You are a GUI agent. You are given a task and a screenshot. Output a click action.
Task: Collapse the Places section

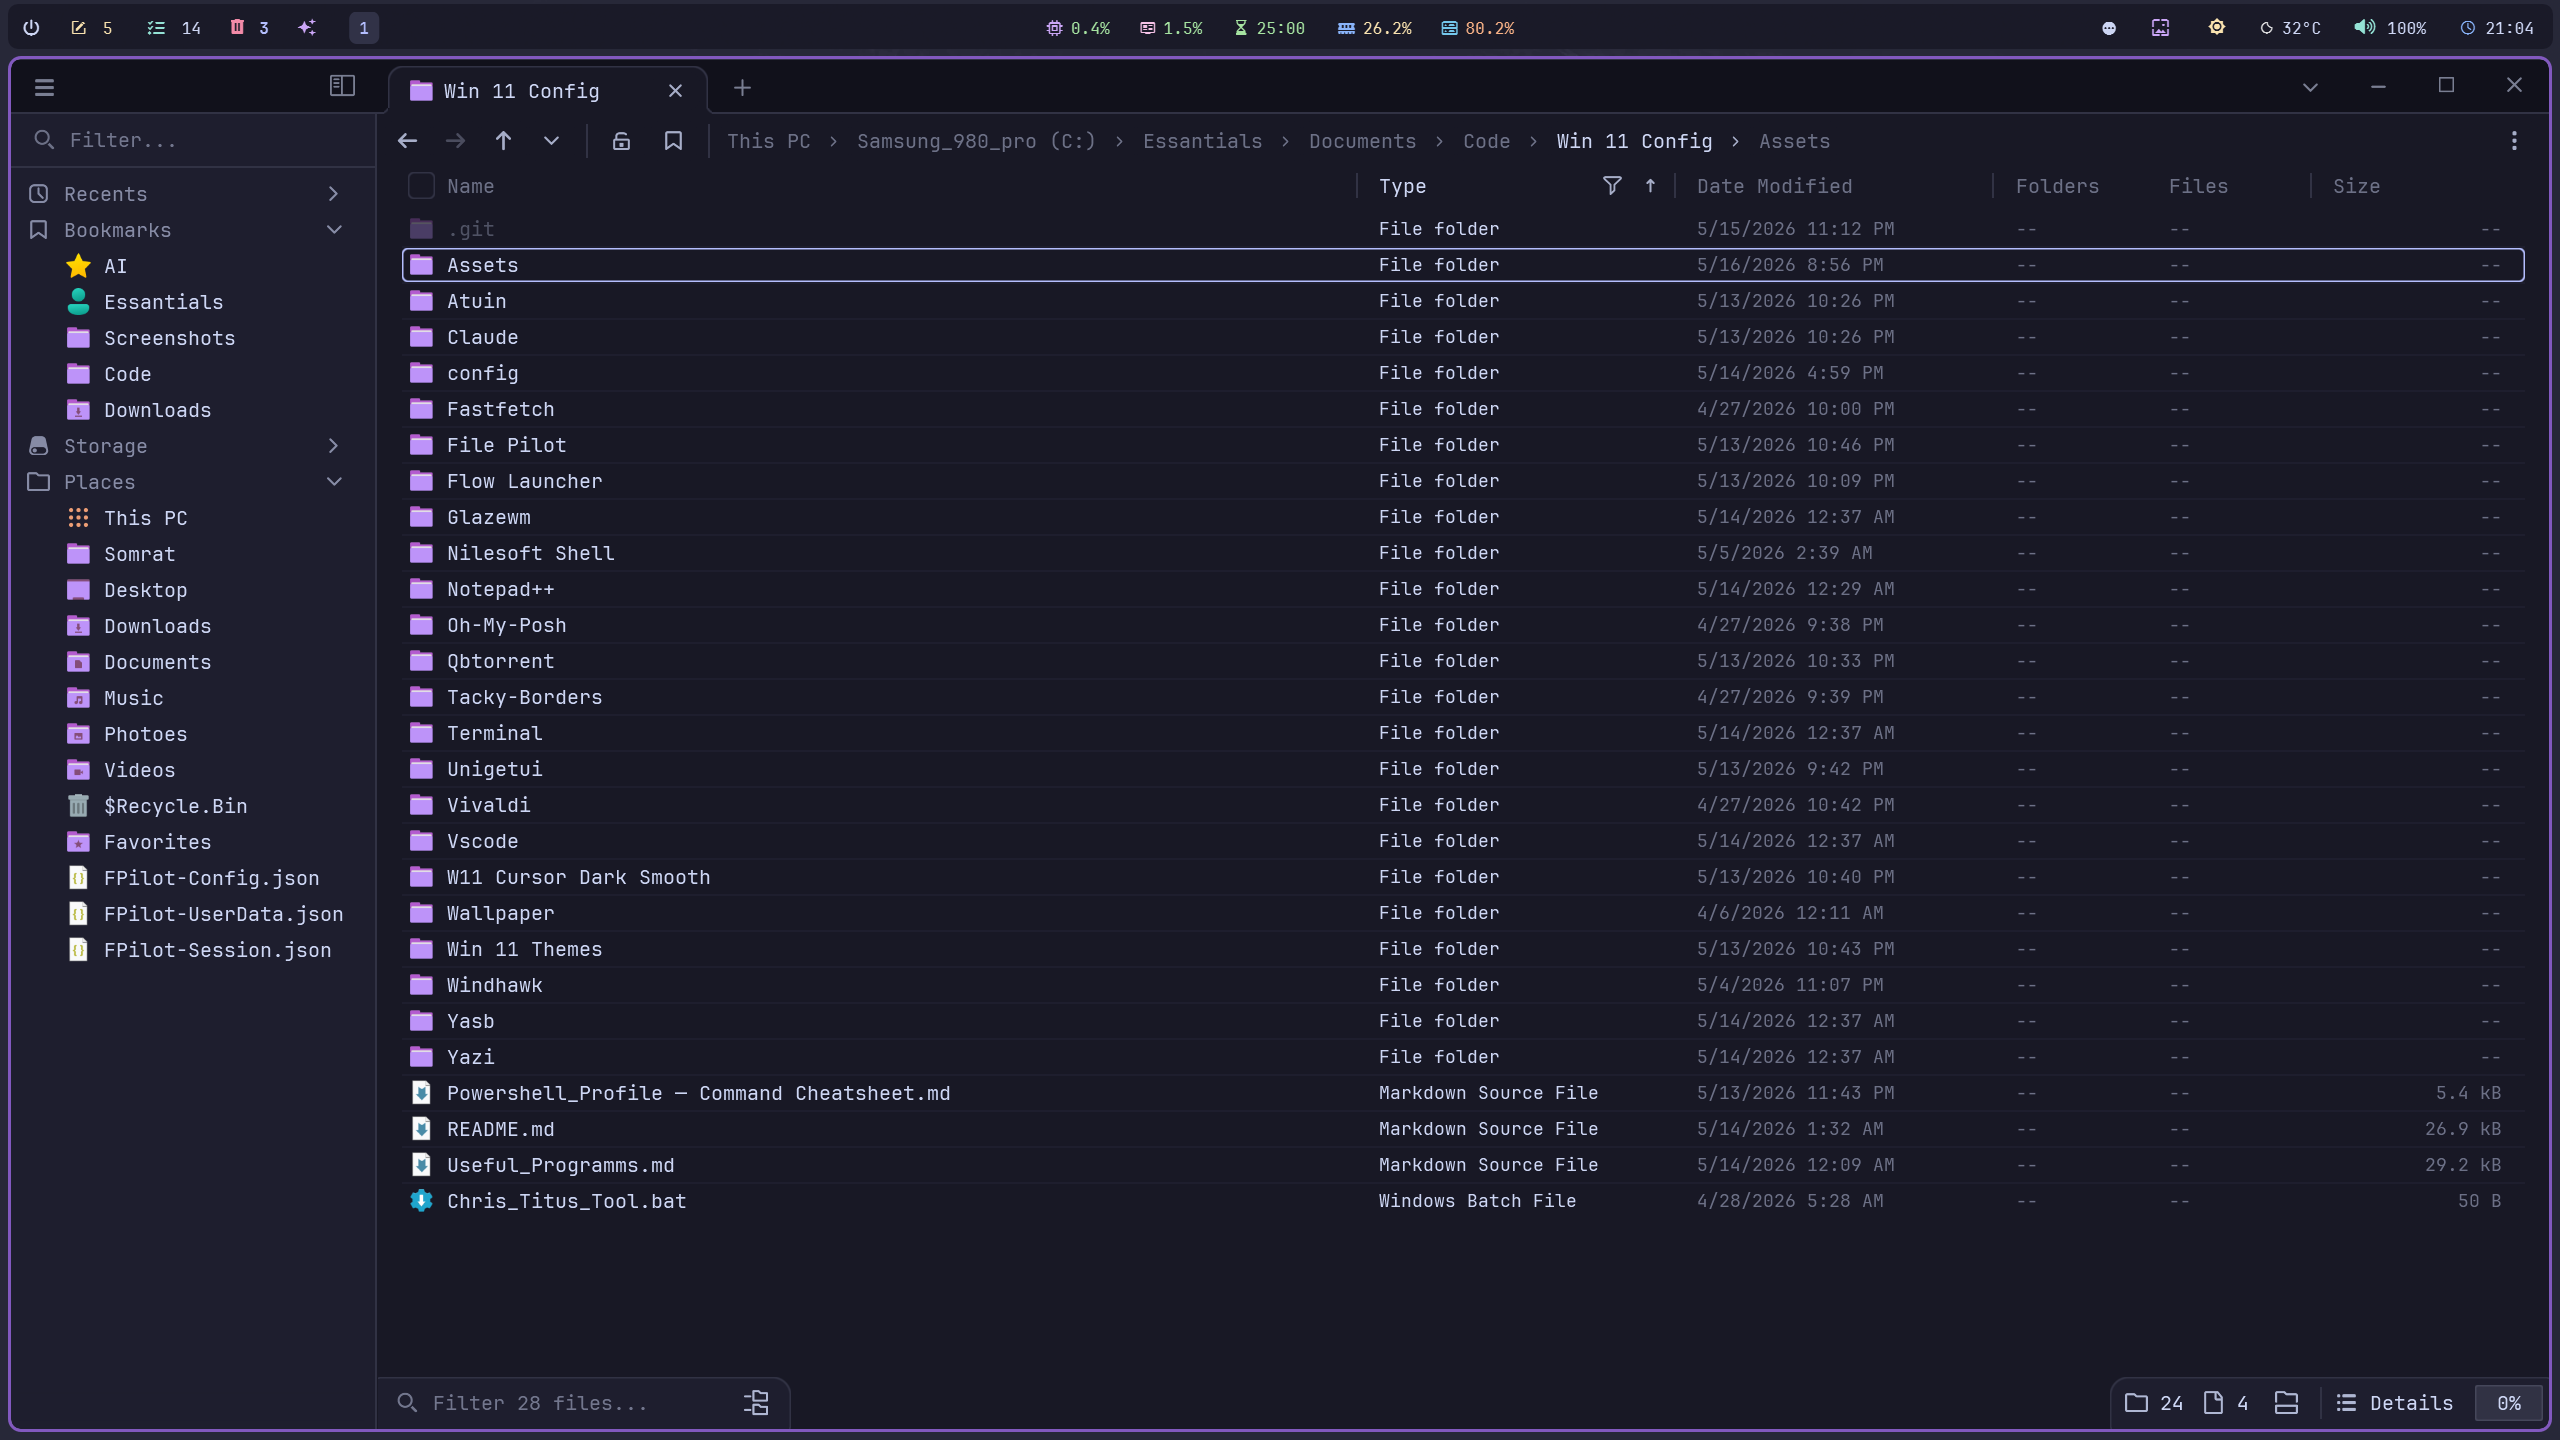click(334, 482)
